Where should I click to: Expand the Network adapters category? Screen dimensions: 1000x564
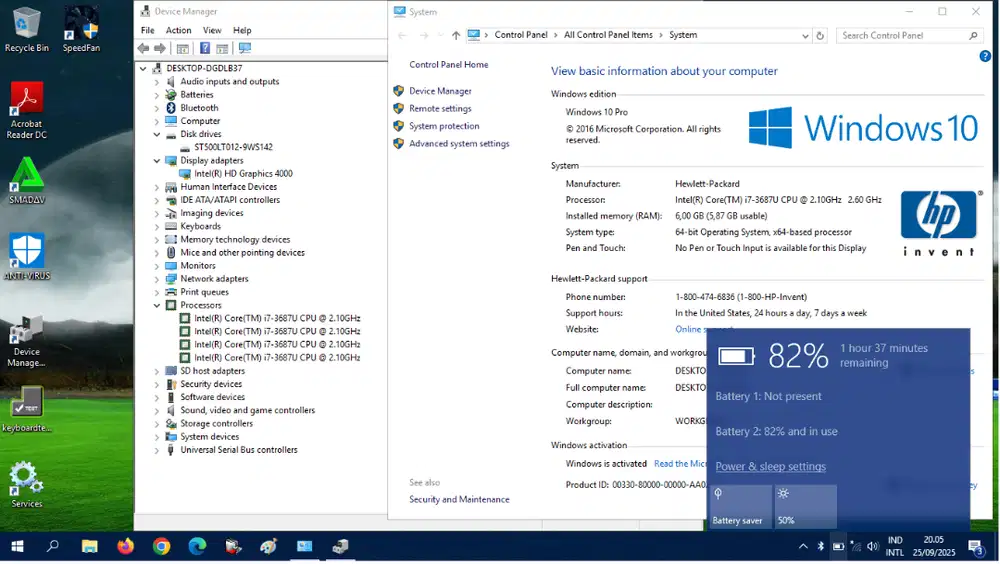pos(157,279)
